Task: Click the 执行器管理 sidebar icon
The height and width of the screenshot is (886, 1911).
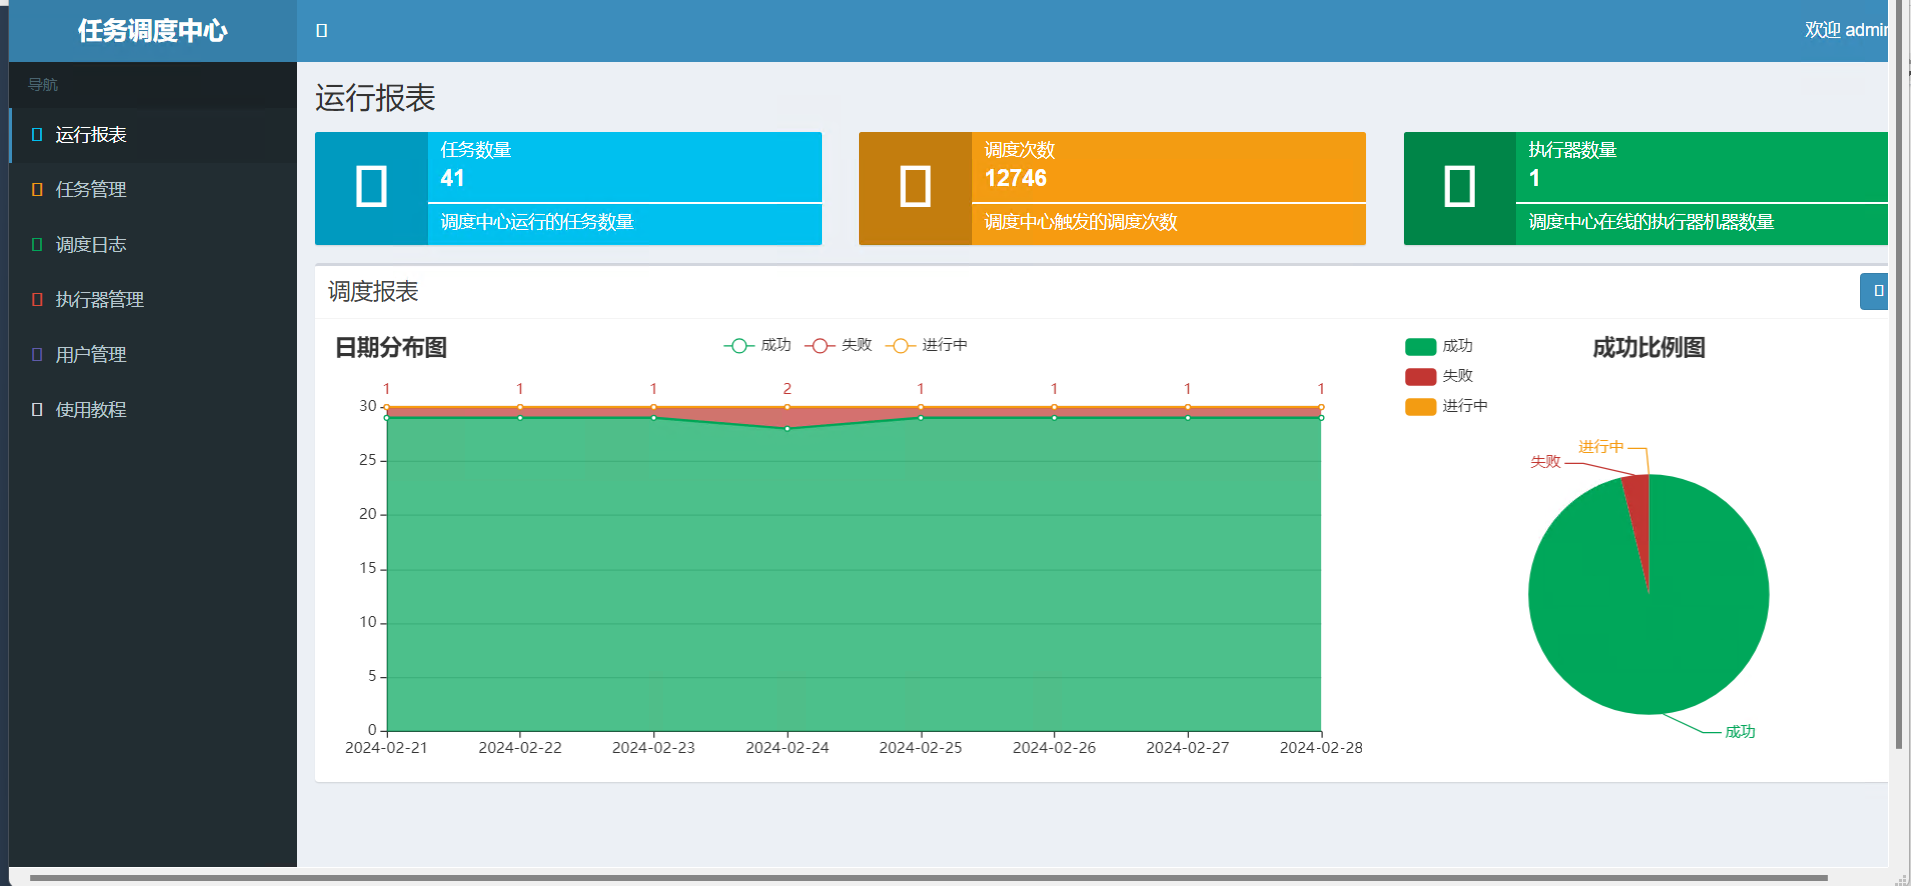Action: pyautogui.click(x=37, y=300)
